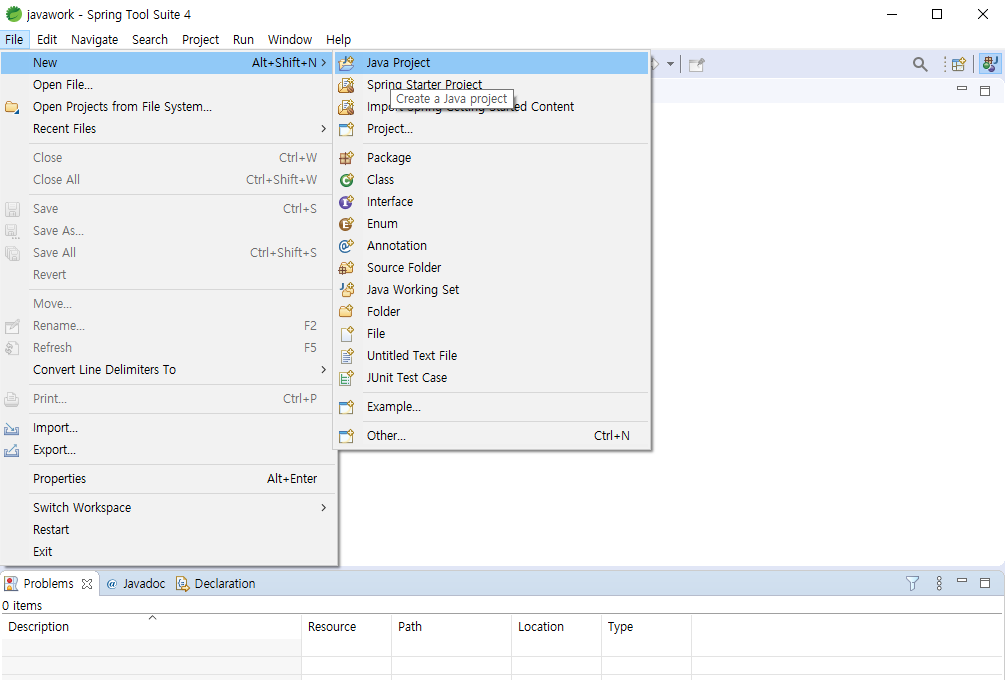Image resolution: width=1005 pixels, height=680 pixels.
Task: Minimize the Problems view panel
Action: click(x=961, y=581)
